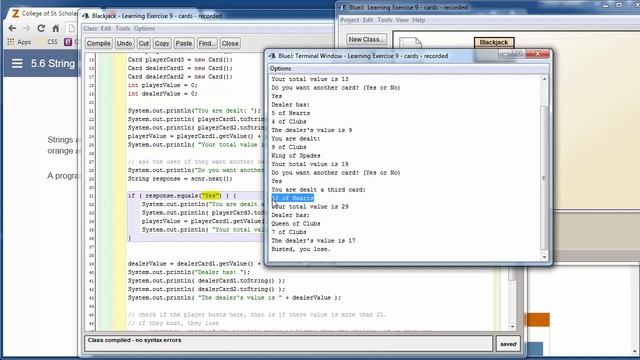Open the Apps grid icon in bookmarks bar
This screenshot has height=360, width=640.
pos(11,42)
